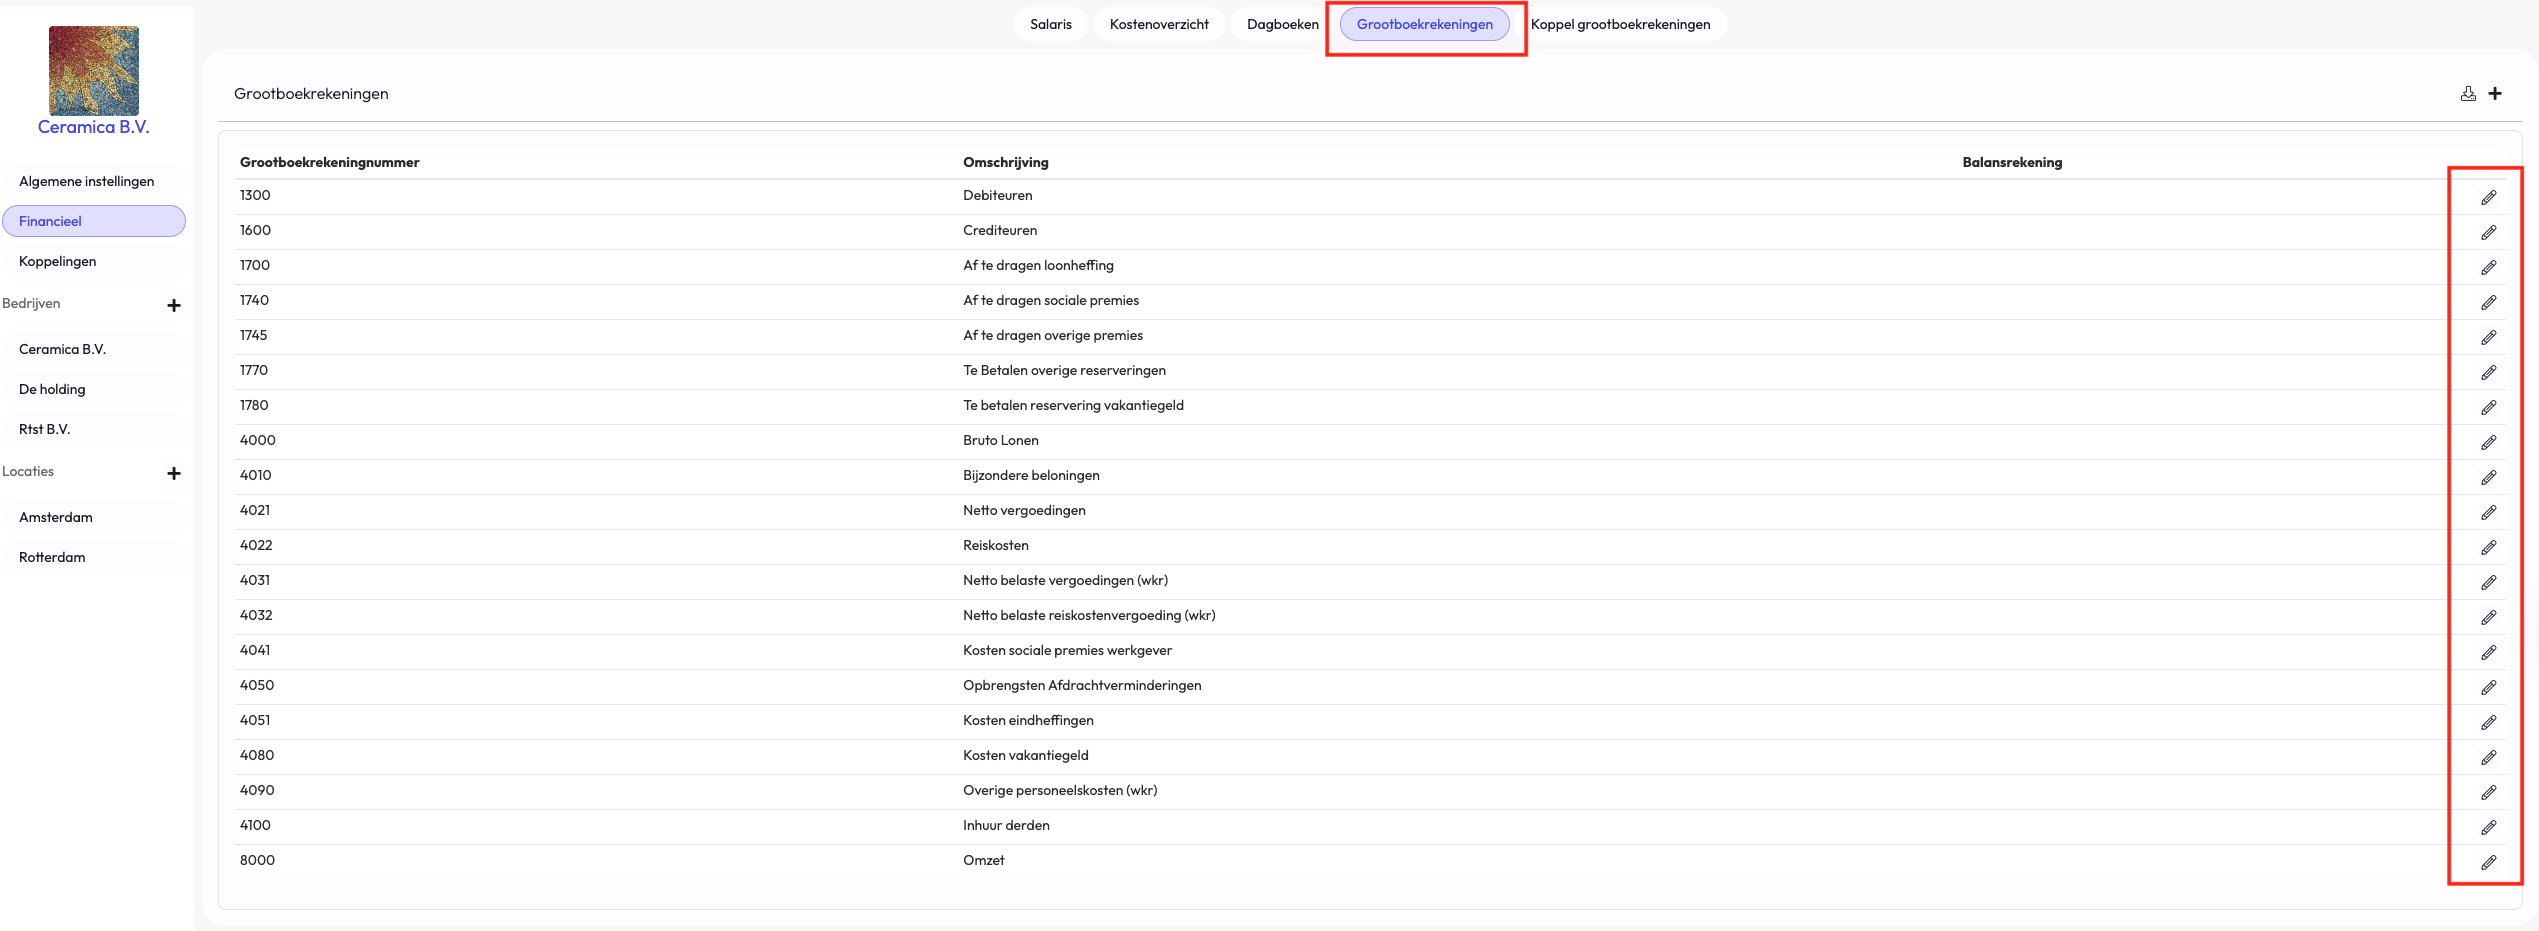The width and height of the screenshot is (2539, 931).
Task: Edit the 4000 Bruto Lonen row
Action: pyautogui.click(x=2488, y=443)
